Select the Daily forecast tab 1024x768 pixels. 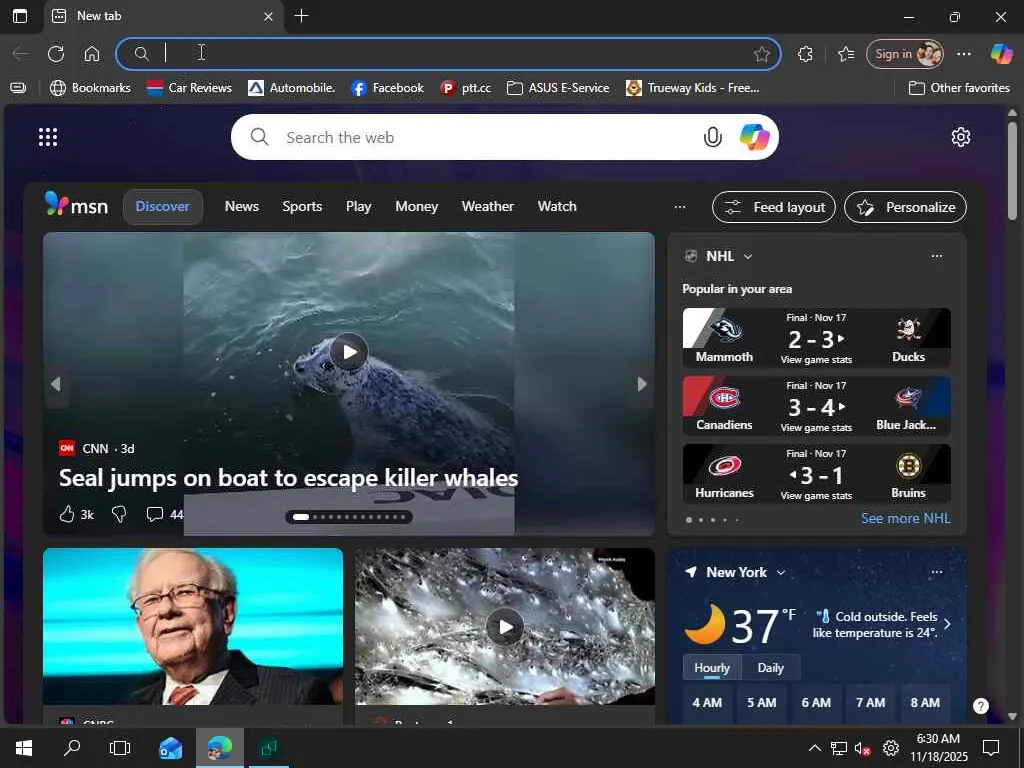[x=771, y=667]
